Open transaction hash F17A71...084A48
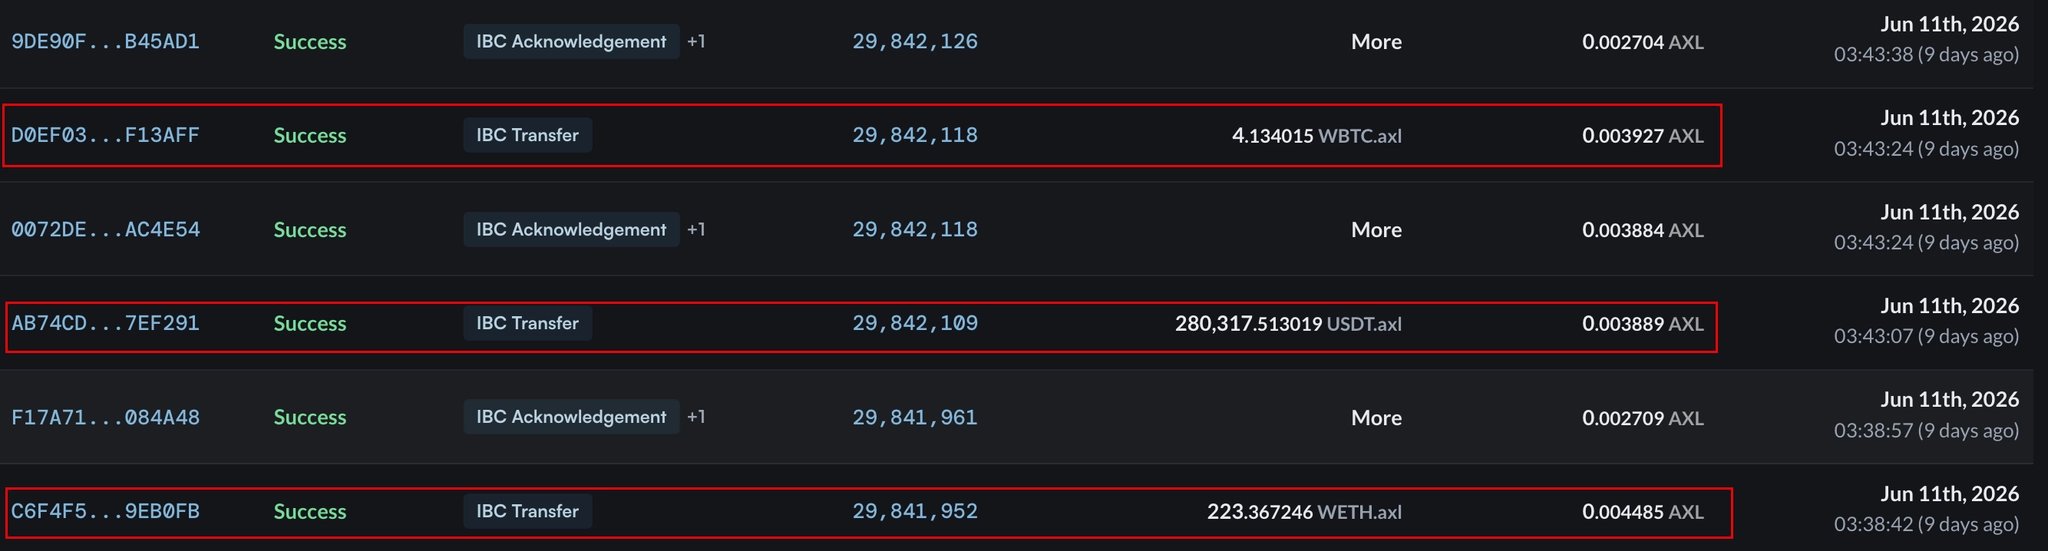The image size is (2048, 551). (105, 418)
